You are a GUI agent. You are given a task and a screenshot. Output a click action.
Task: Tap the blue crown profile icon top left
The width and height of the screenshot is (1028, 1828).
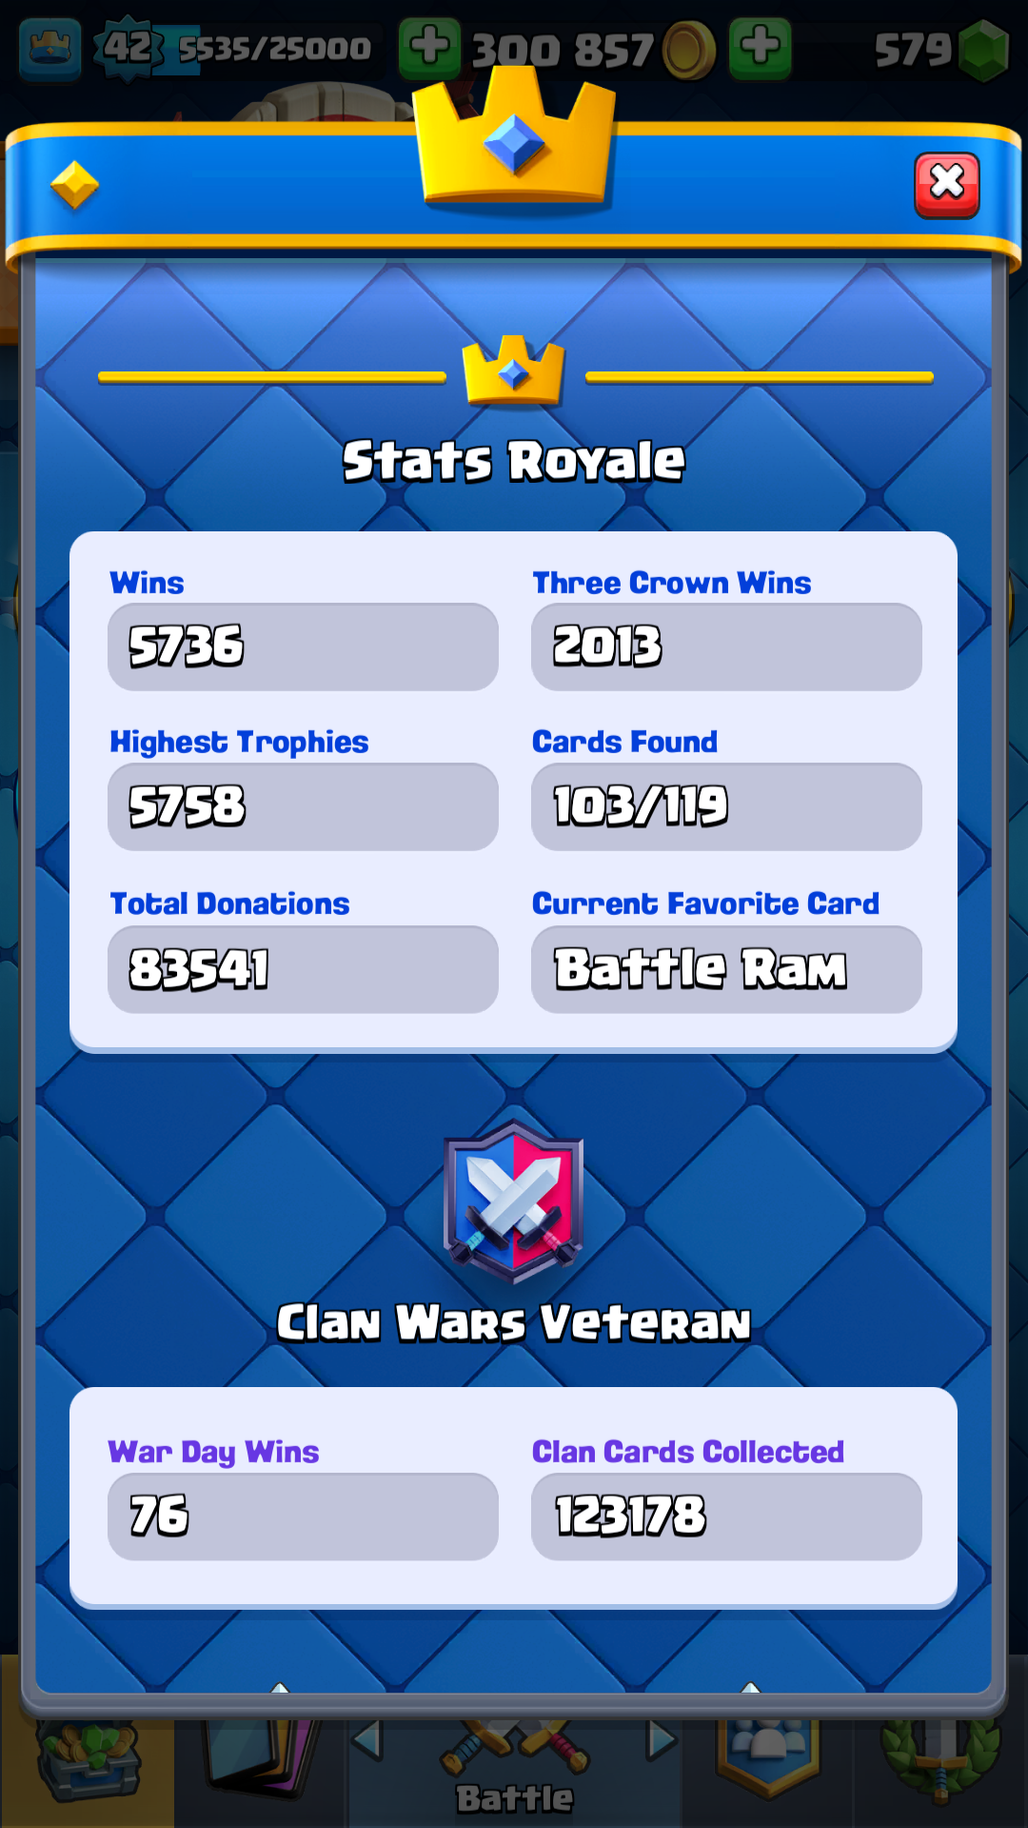[x=50, y=48]
